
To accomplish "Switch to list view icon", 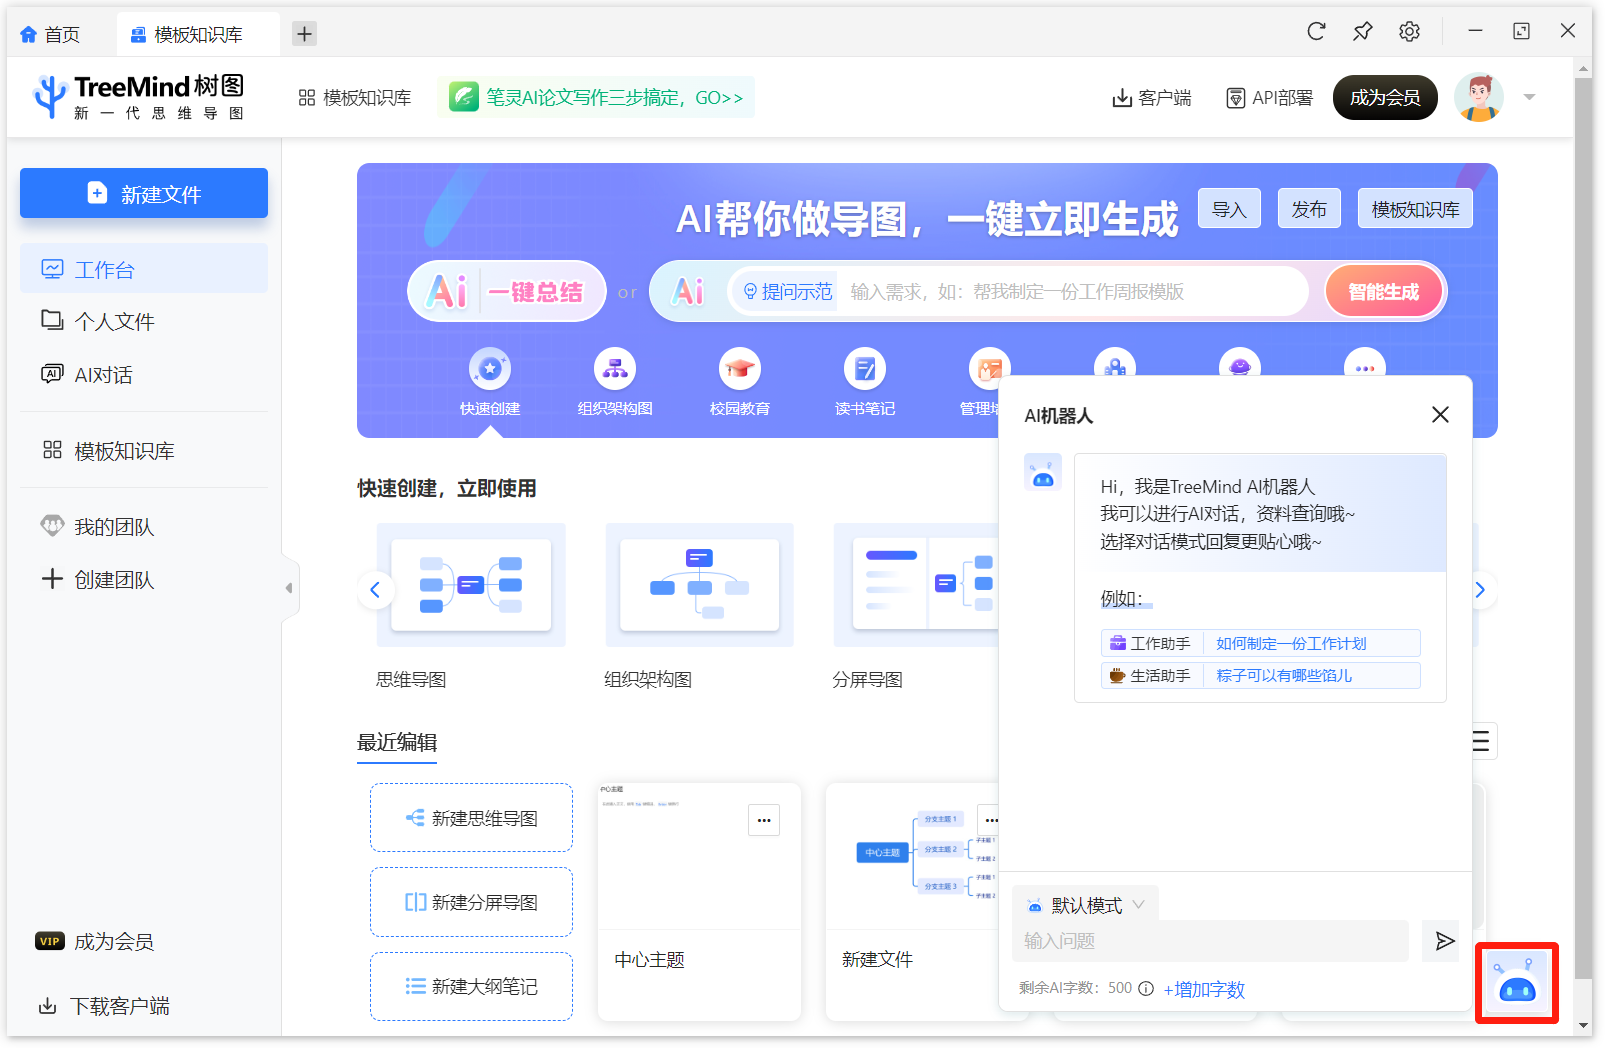I will 1482,741.
